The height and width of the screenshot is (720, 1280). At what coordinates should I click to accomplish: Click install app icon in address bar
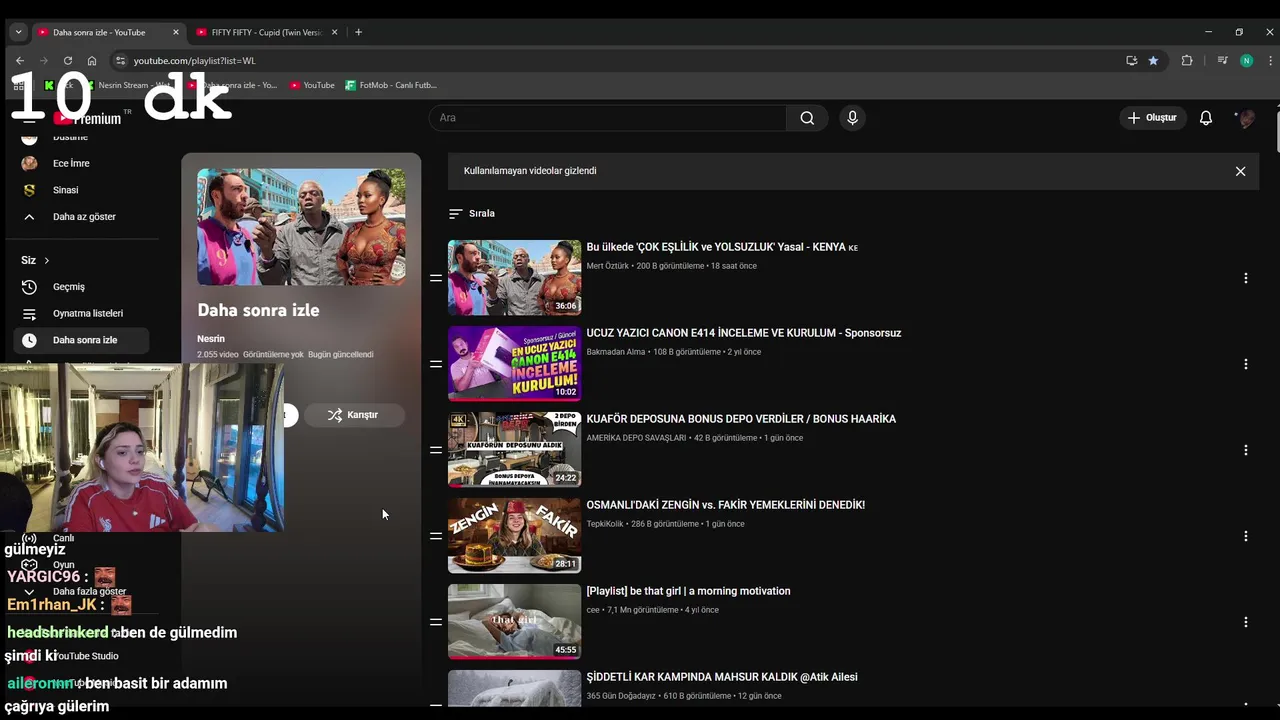1131,60
